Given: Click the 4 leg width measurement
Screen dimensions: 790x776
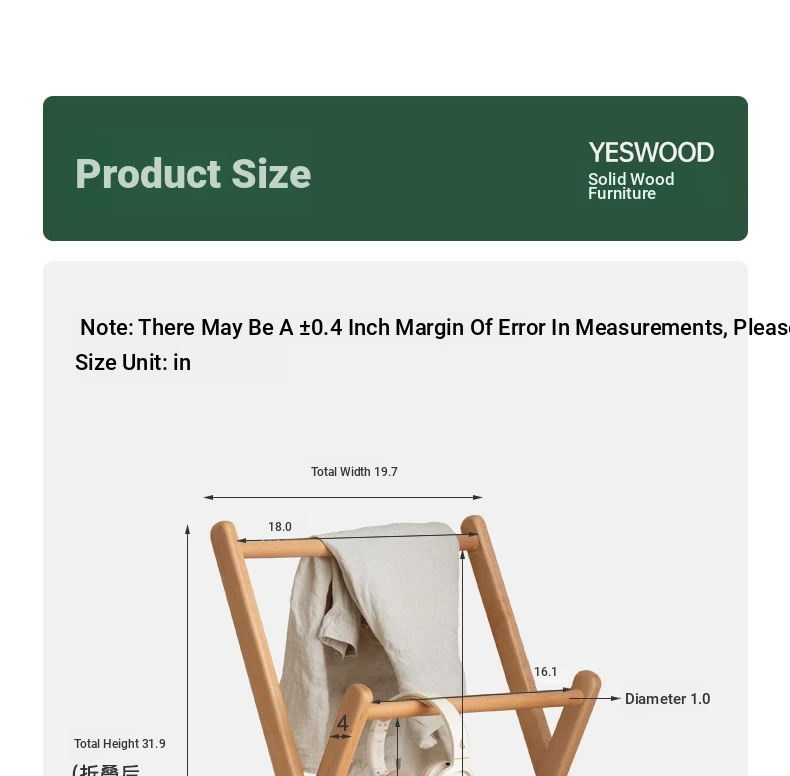Looking at the screenshot, I should (343, 724).
